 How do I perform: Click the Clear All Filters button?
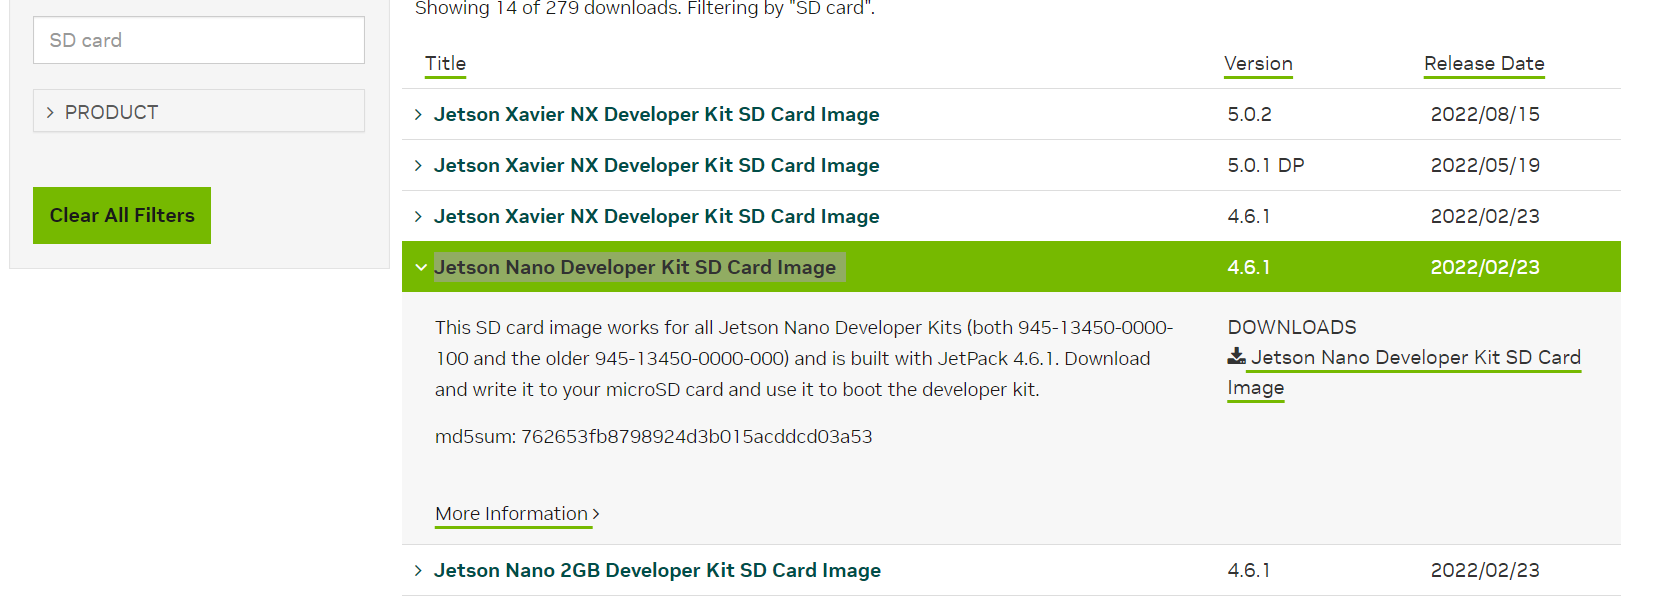click(x=122, y=215)
